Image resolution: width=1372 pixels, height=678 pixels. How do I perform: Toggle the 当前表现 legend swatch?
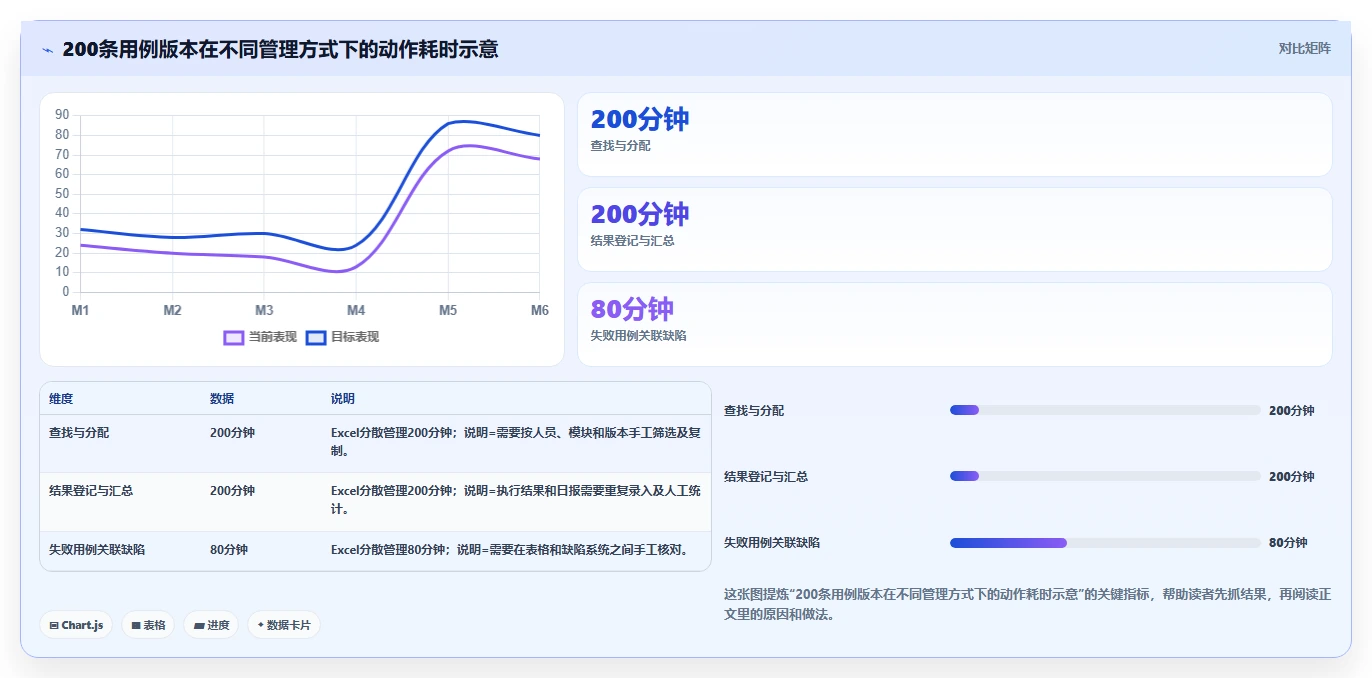pos(233,337)
